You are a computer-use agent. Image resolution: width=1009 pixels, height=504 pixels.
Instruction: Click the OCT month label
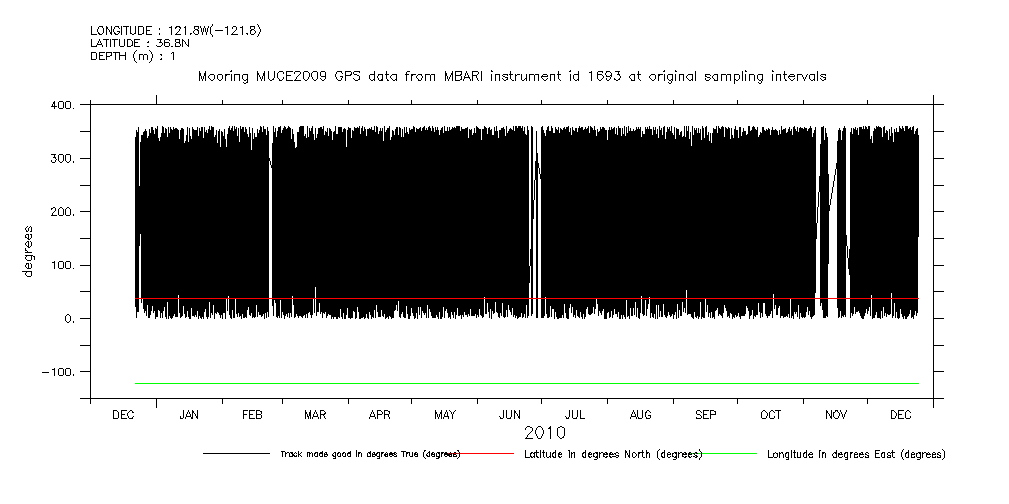coord(770,415)
